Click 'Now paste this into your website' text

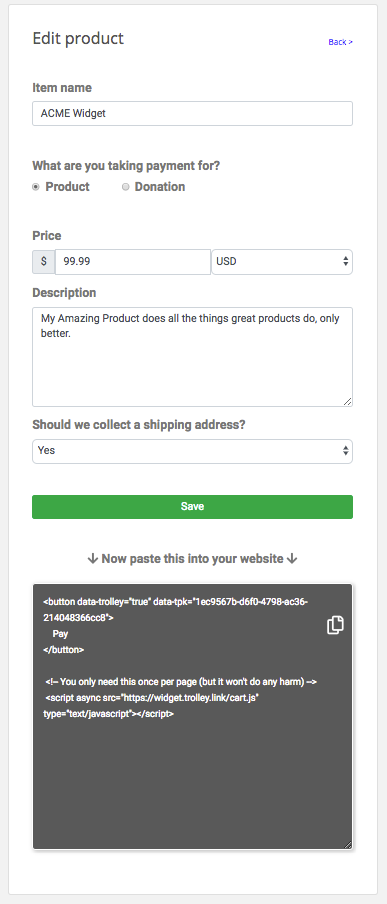pos(192,559)
